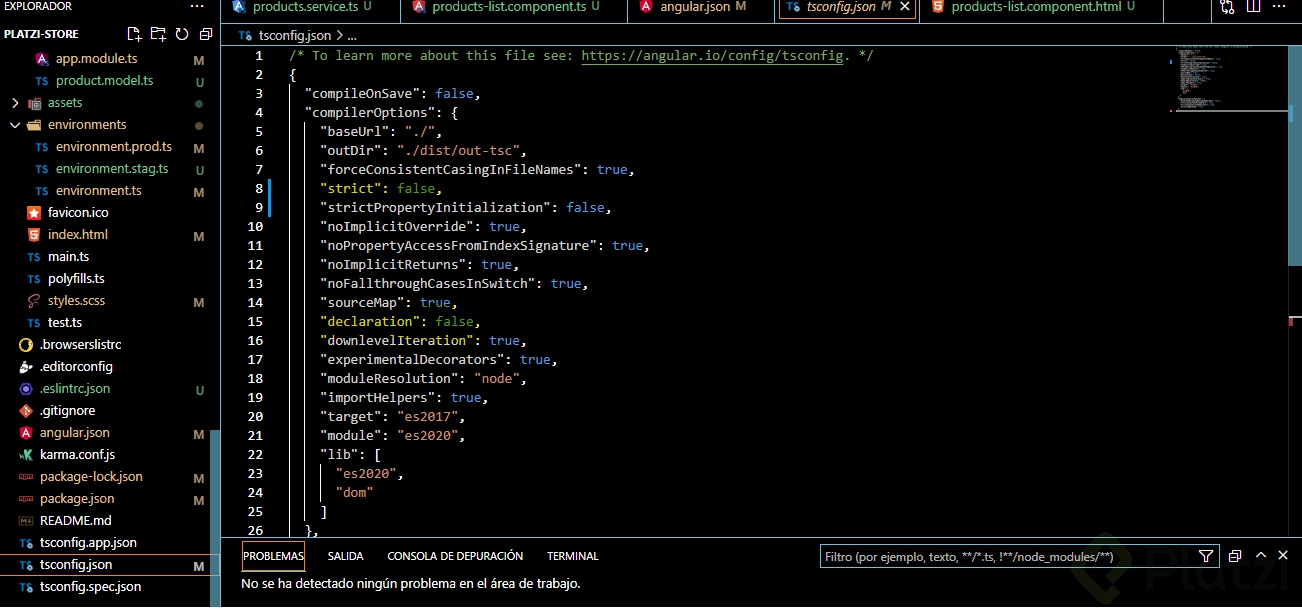This screenshot has height=611, width=1302.
Task: Open the CONSOLA DE DEPURACIÓN tab
Action: (x=455, y=556)
